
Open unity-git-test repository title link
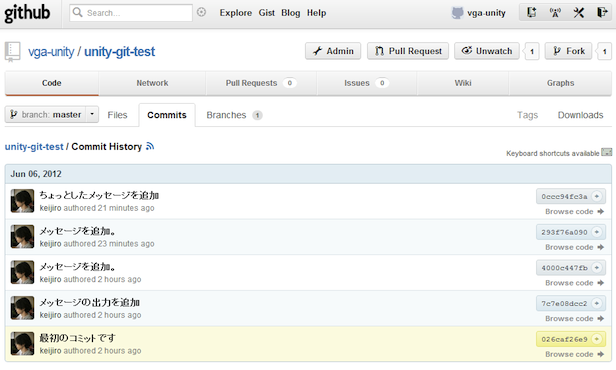coord(119,51)
